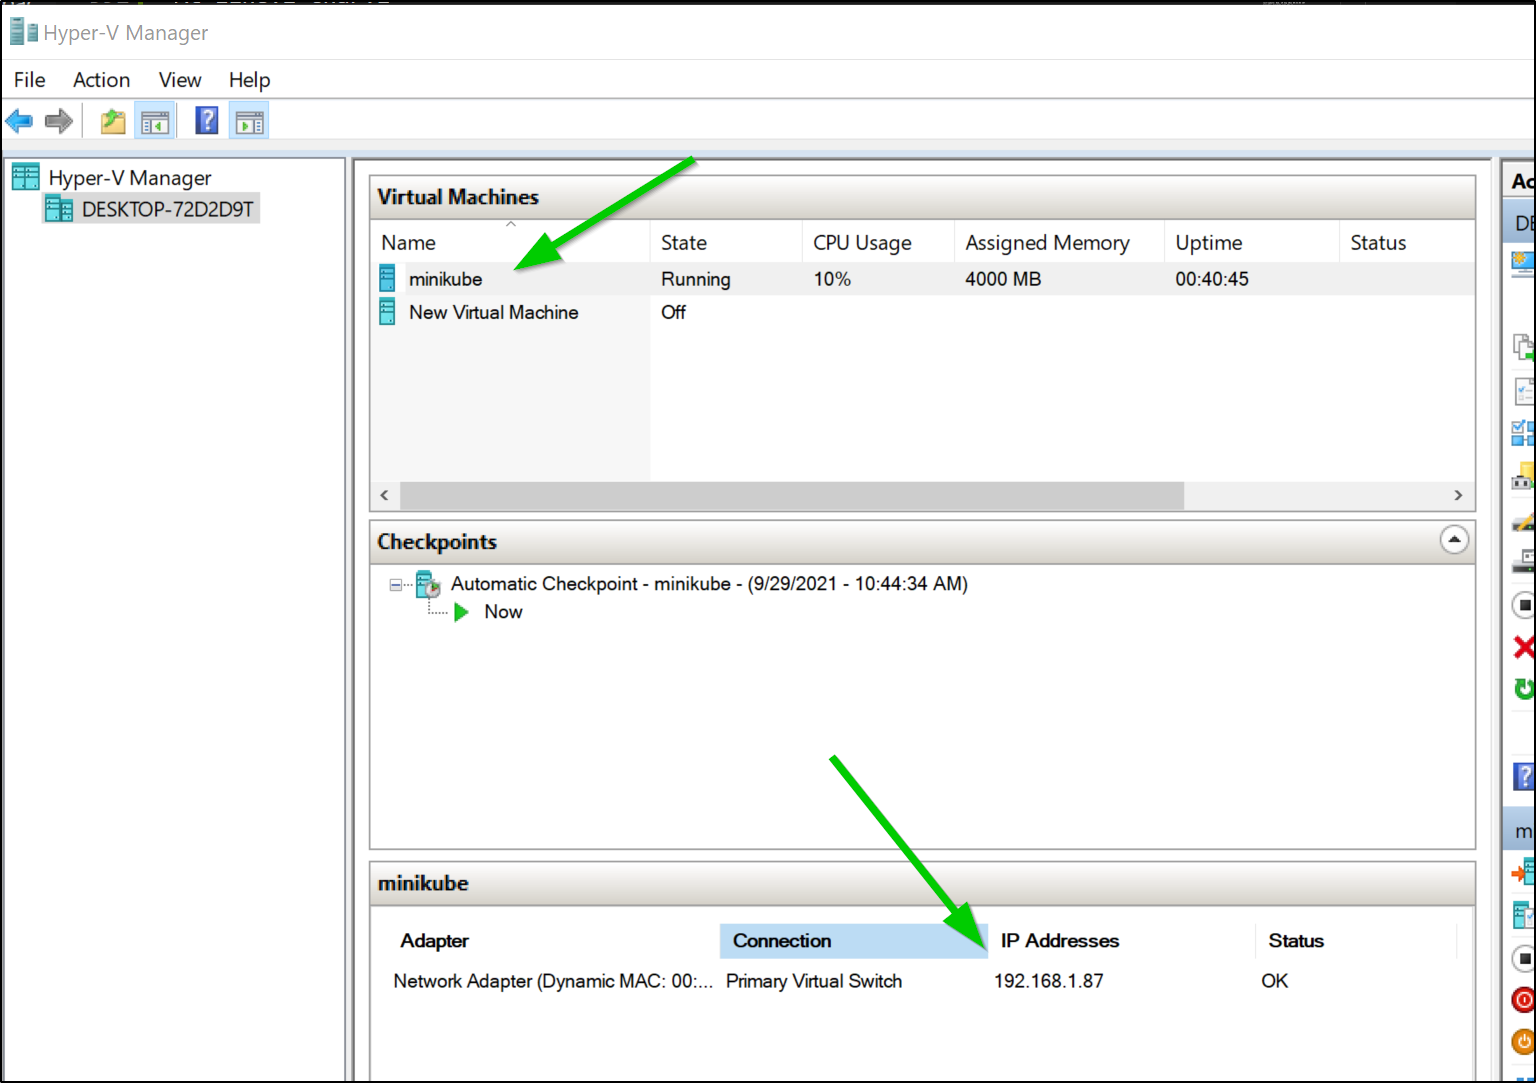Viewport: 1536px width, 1083px height.
Task: Open the Action menu
Action: 101,80
